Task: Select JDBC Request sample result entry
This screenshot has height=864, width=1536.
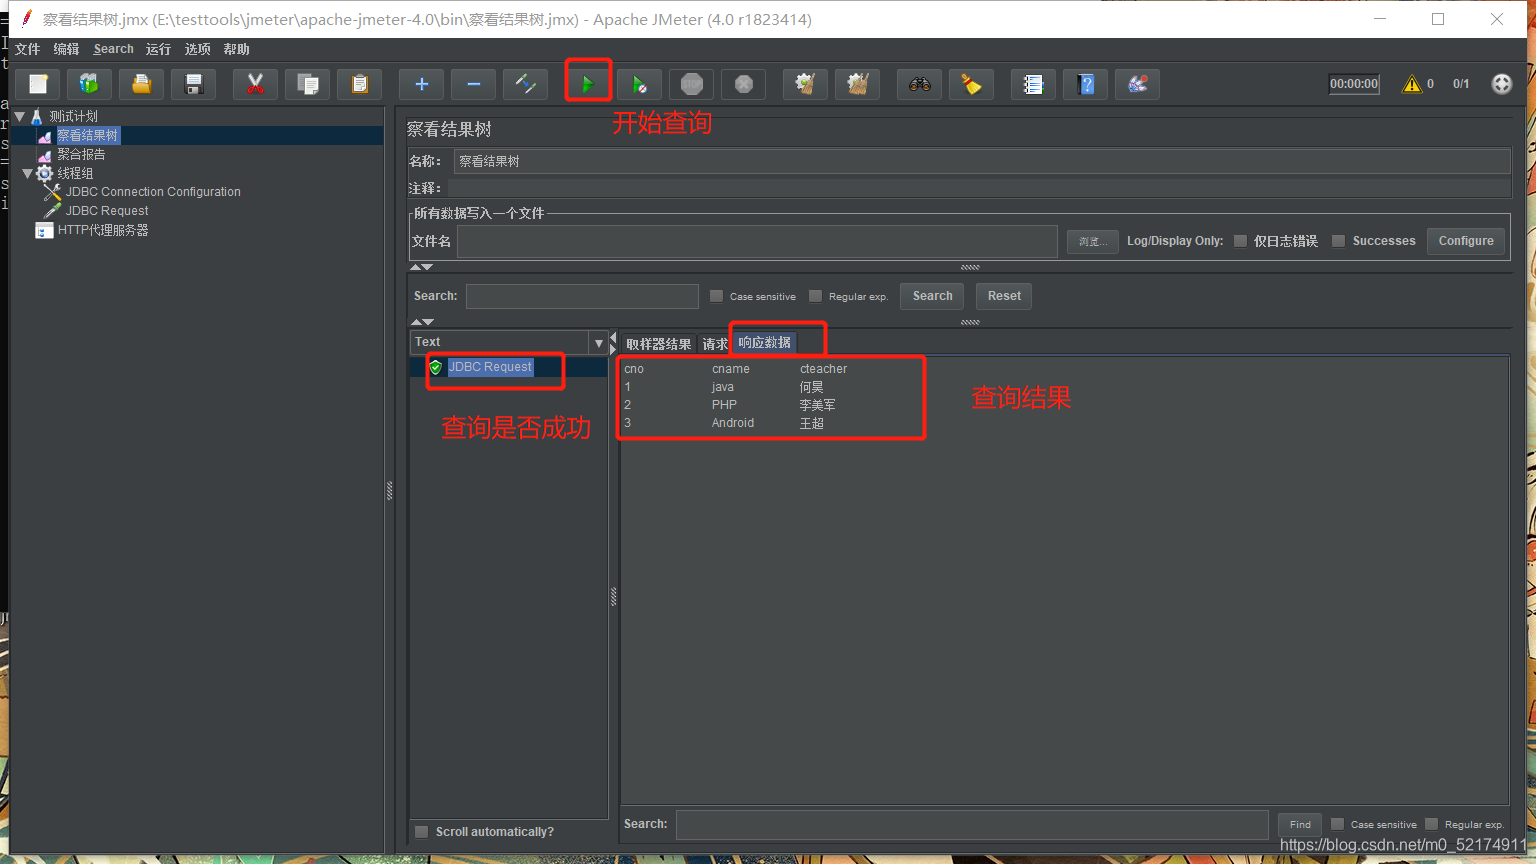Action: (490, 367)
